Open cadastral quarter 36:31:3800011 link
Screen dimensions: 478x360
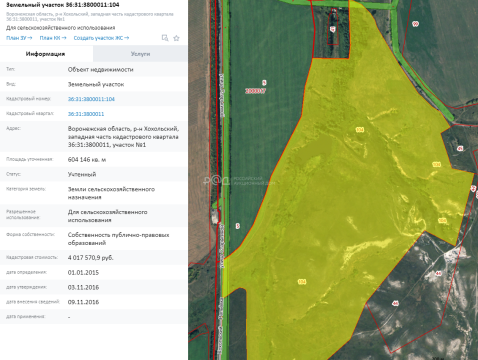(x=86, y=114)
